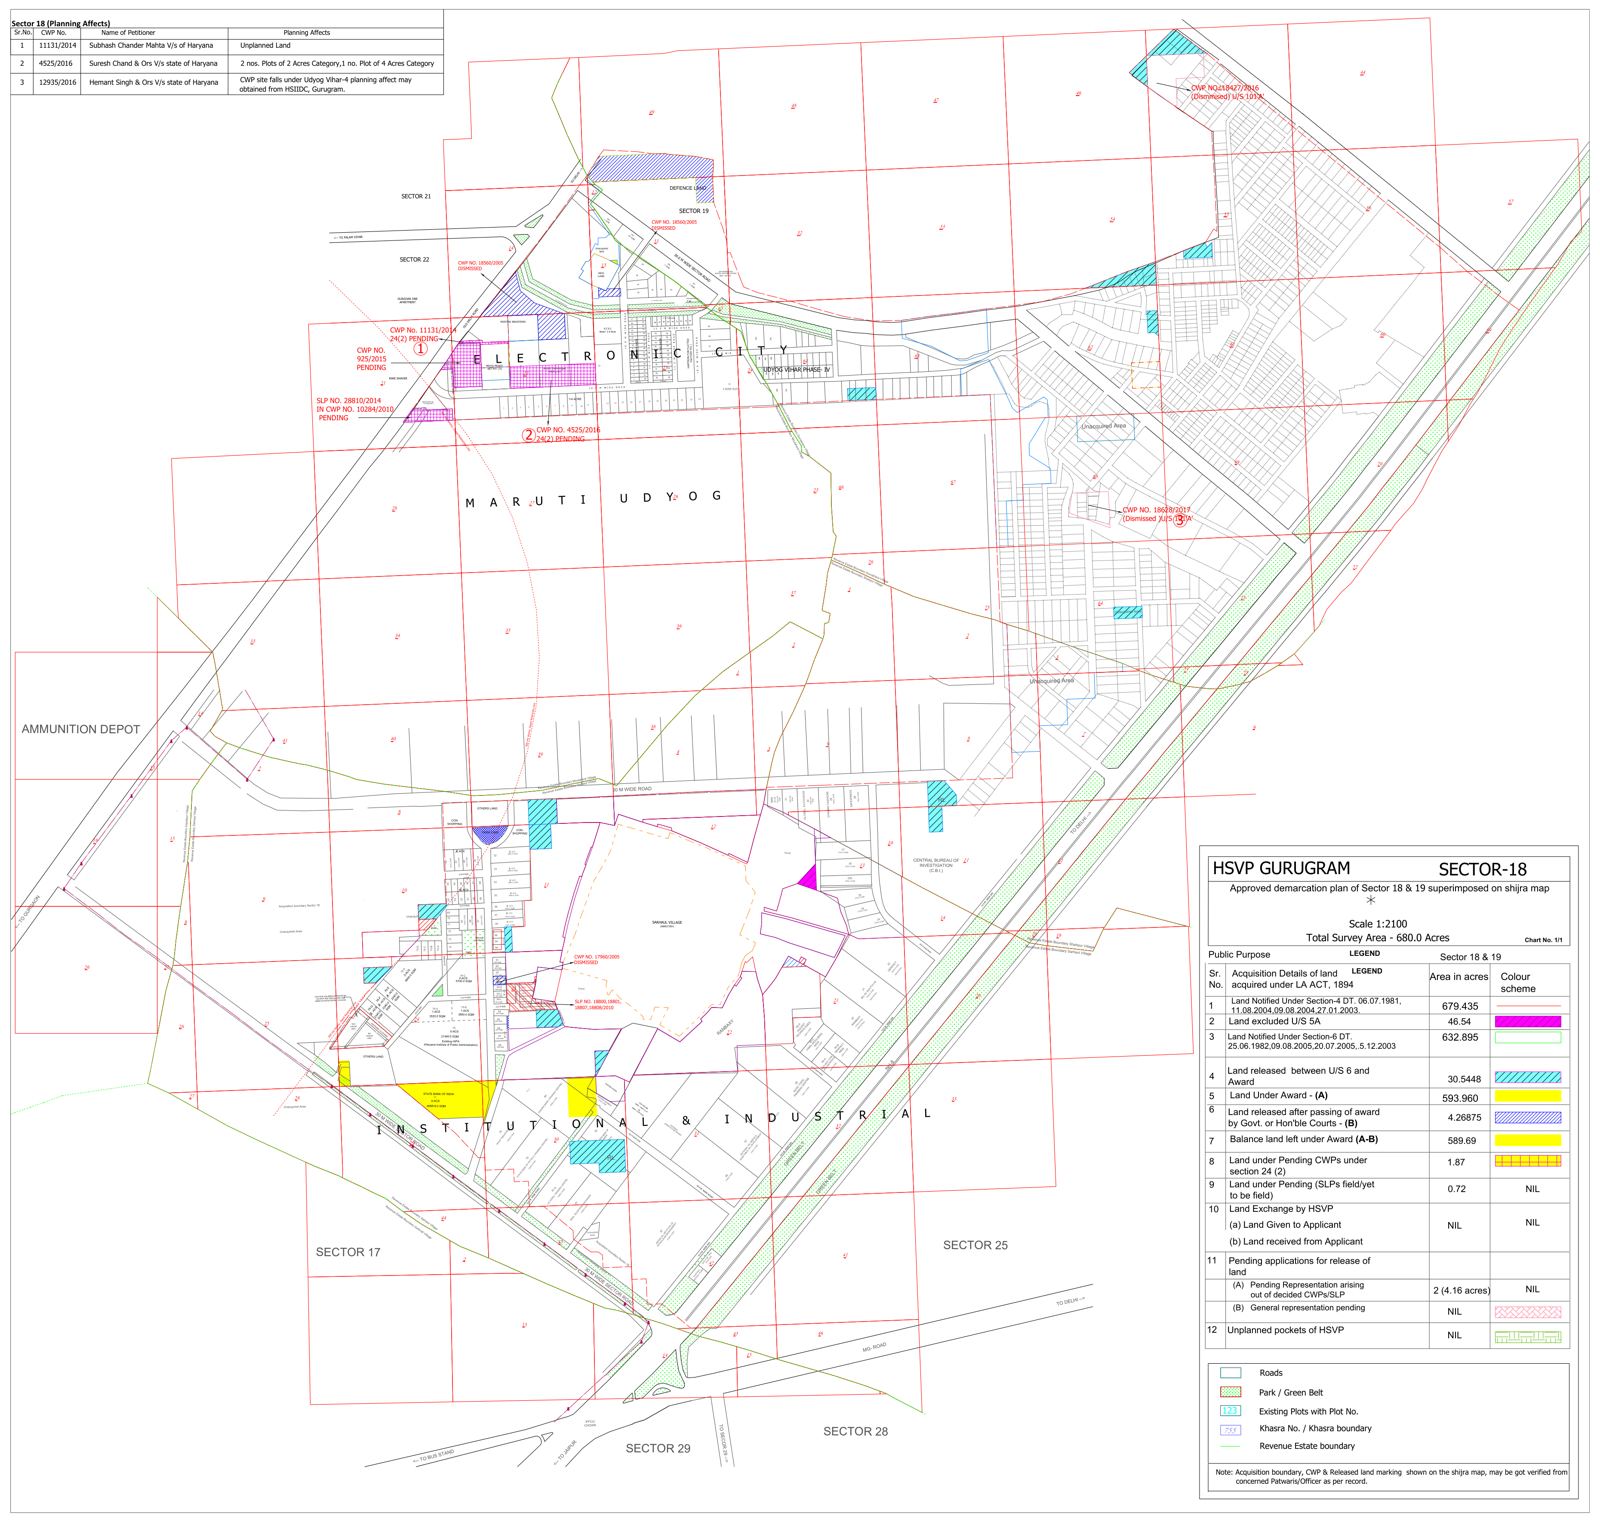
Task: Click the 'HSVP GURUGRAM' title text
Action: click(1281, 868)
